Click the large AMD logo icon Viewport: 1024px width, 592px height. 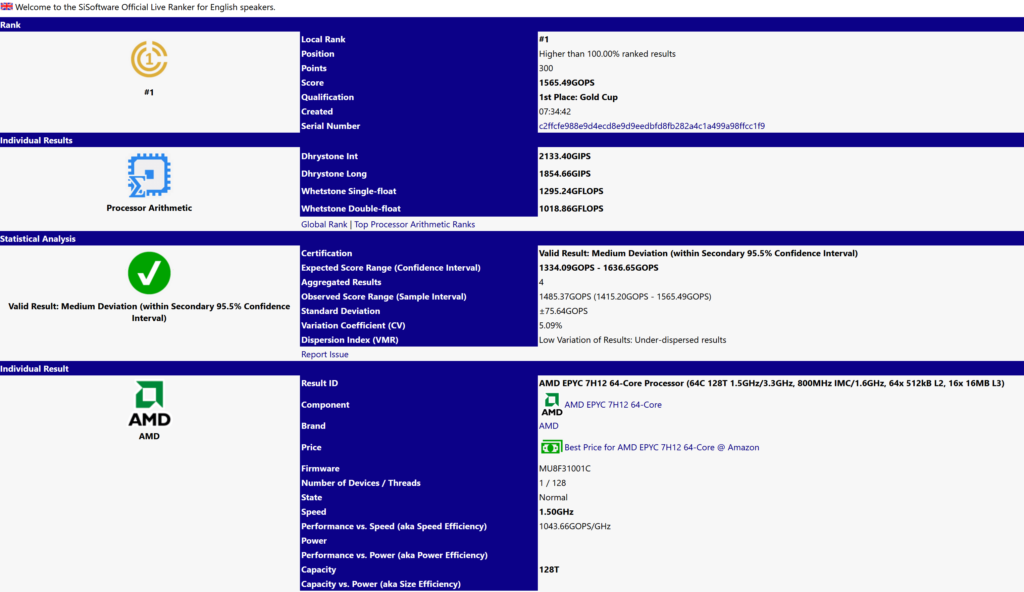[149, 403]
